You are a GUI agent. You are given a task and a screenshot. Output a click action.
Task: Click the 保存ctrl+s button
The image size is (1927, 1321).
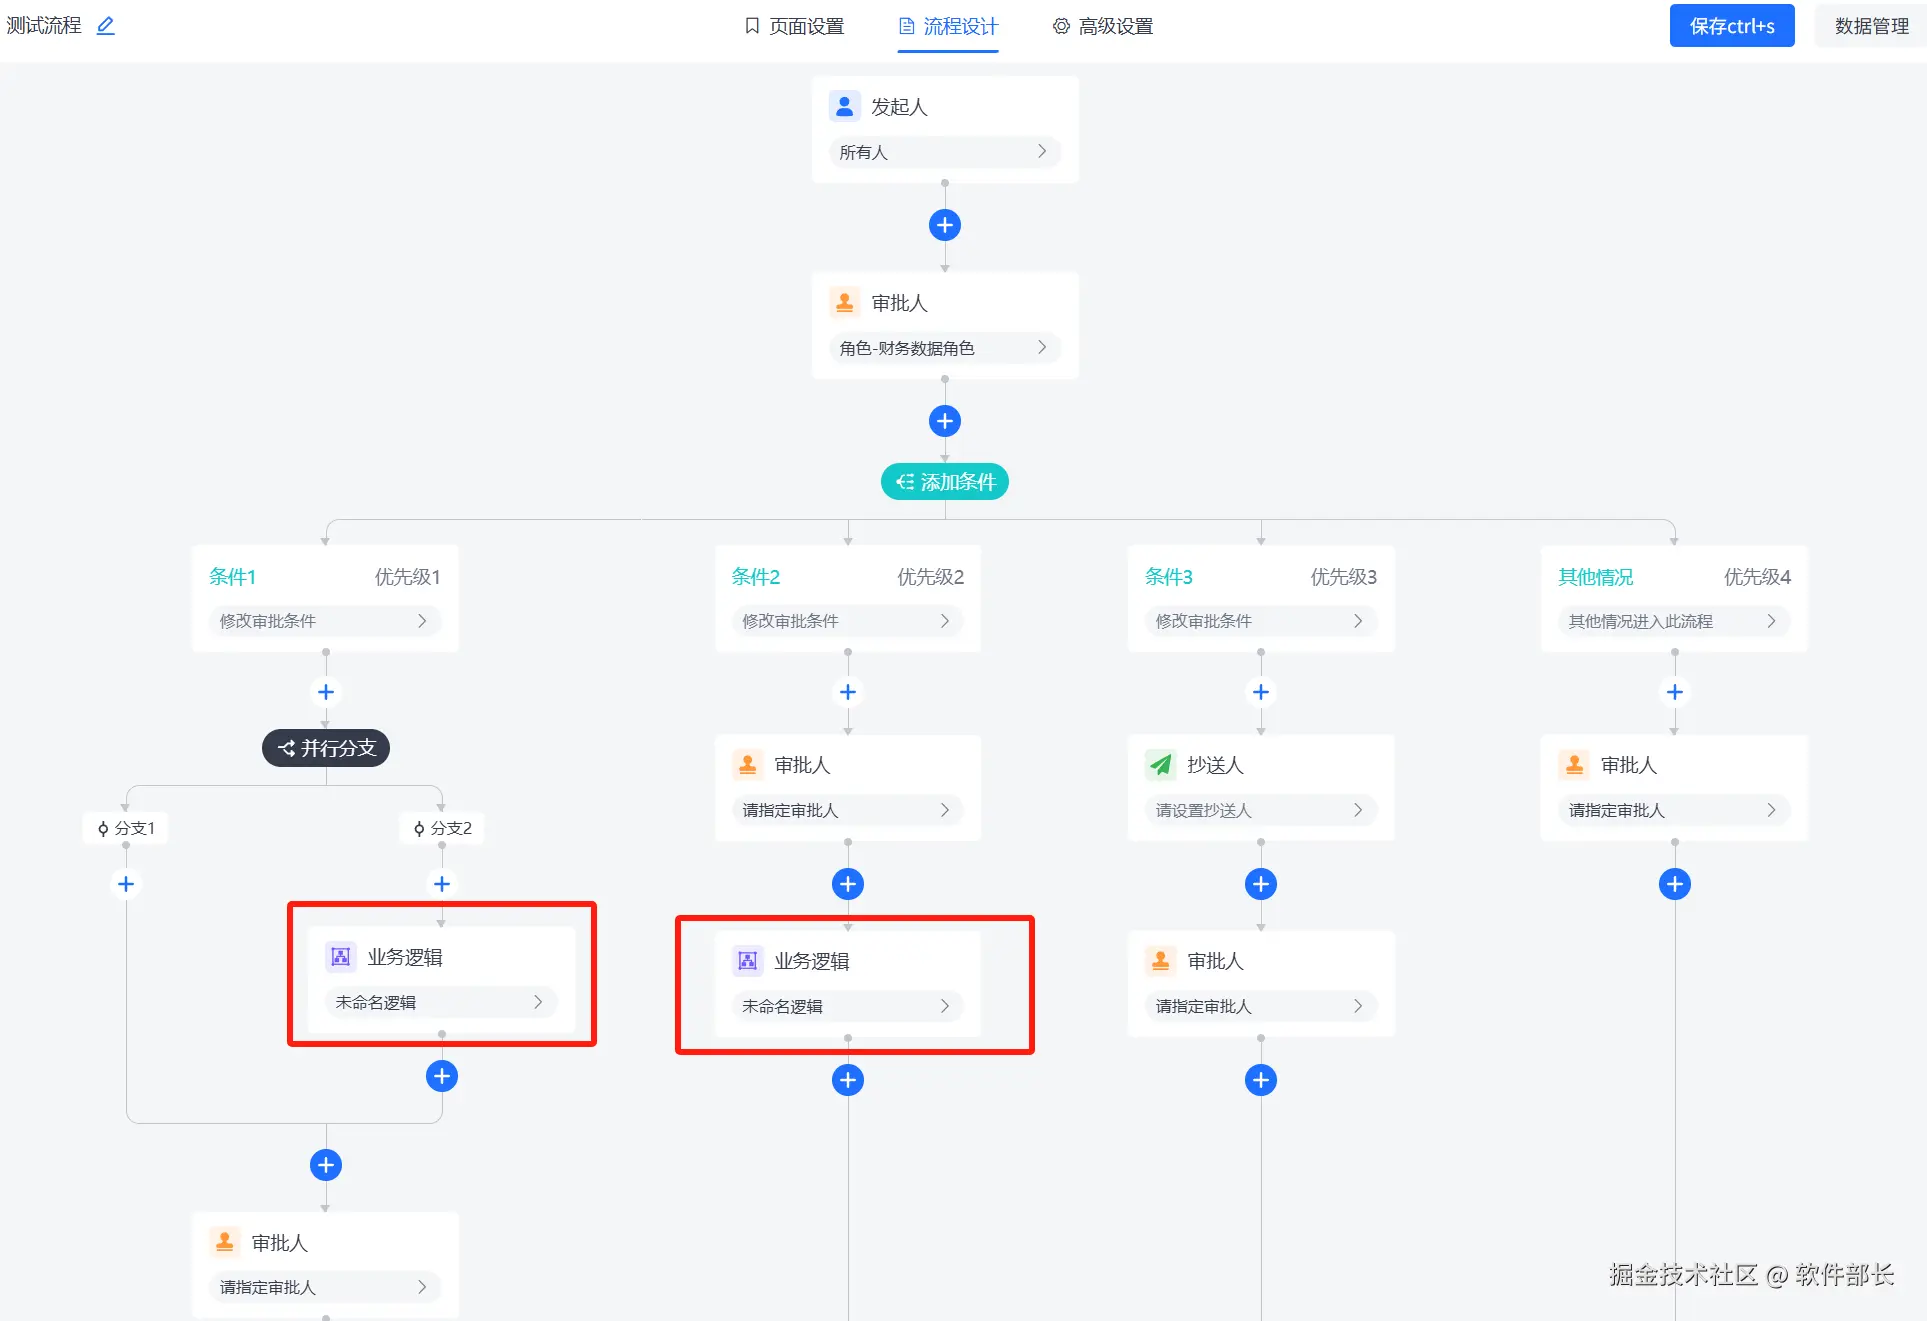[x=1732, y=26]
